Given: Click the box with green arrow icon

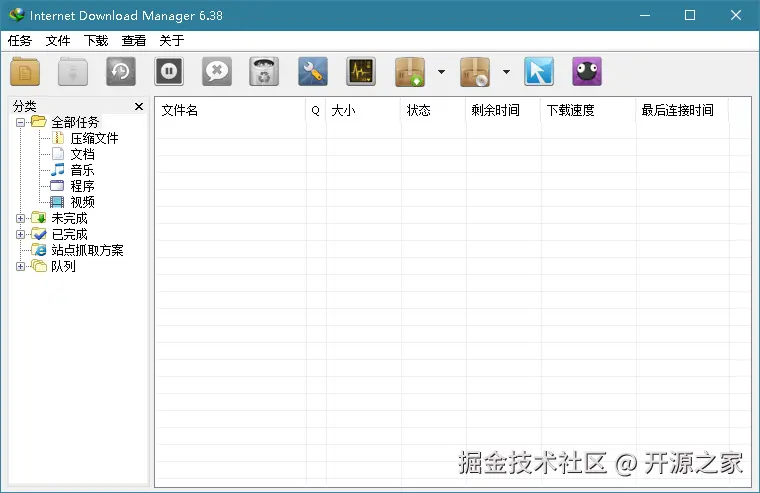Looking at the screenshot, I should point(410,72).
